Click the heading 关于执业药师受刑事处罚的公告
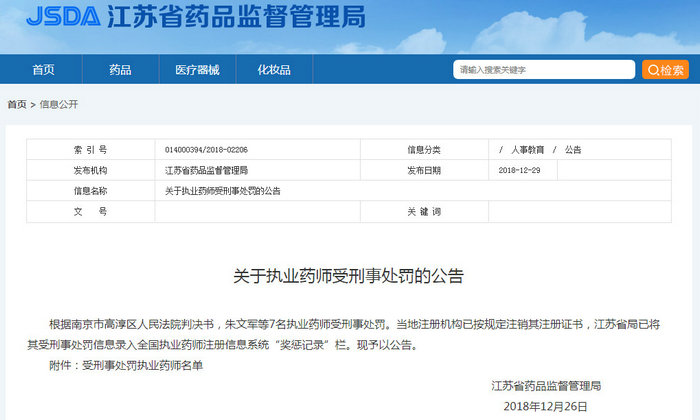 tap(349, 275)
